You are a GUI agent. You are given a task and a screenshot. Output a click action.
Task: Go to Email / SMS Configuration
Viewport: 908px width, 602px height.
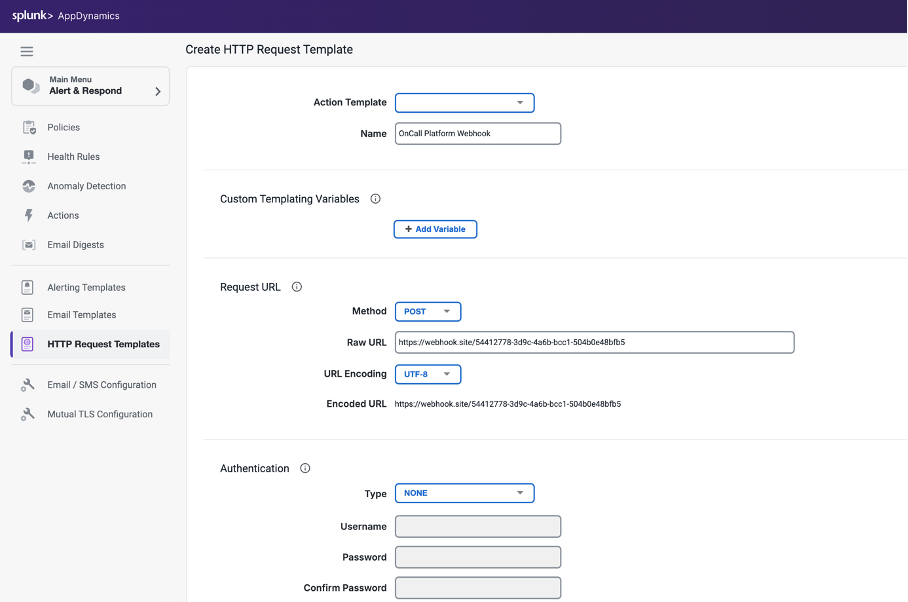tap(101, 385)
